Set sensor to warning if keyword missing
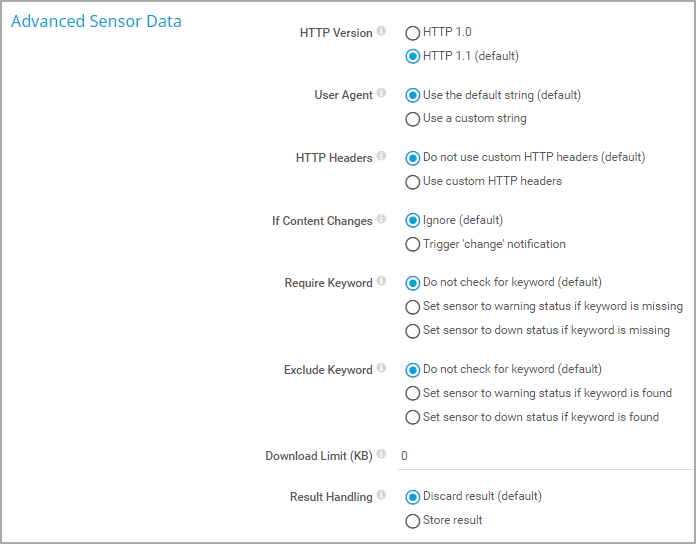Screen dimensions: 696x544 pyautogui.click(x=412, y=307)
